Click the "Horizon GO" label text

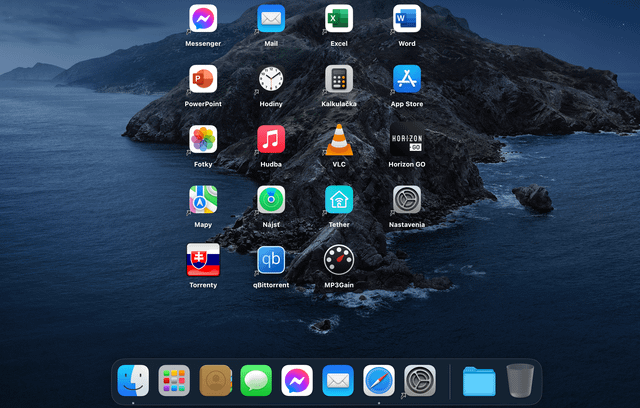pyautogui.click(x=407, y=164)
